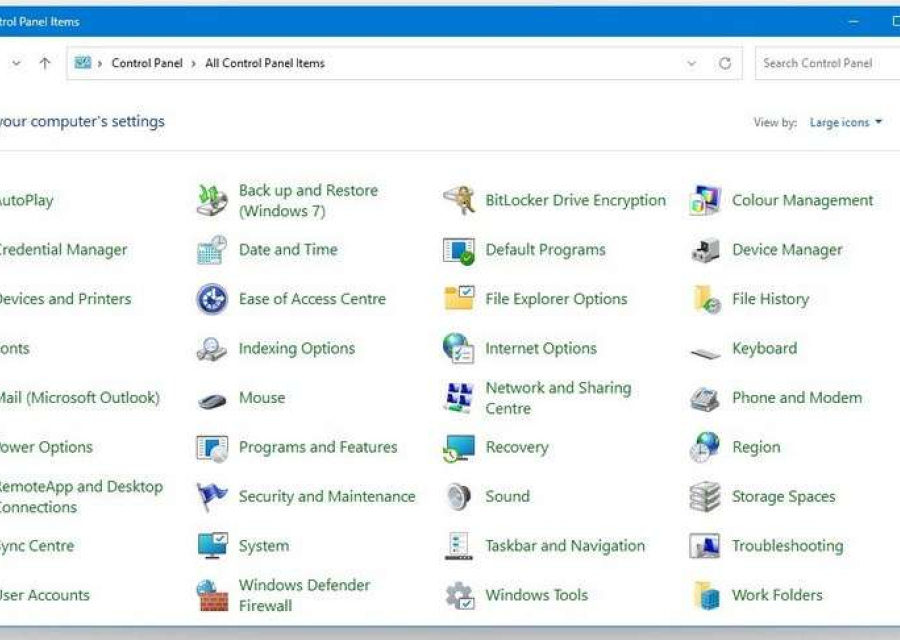Select the Control Panel breadcrumb item
Viewport: 900px width, 640px height.
[x=147, y=63]
